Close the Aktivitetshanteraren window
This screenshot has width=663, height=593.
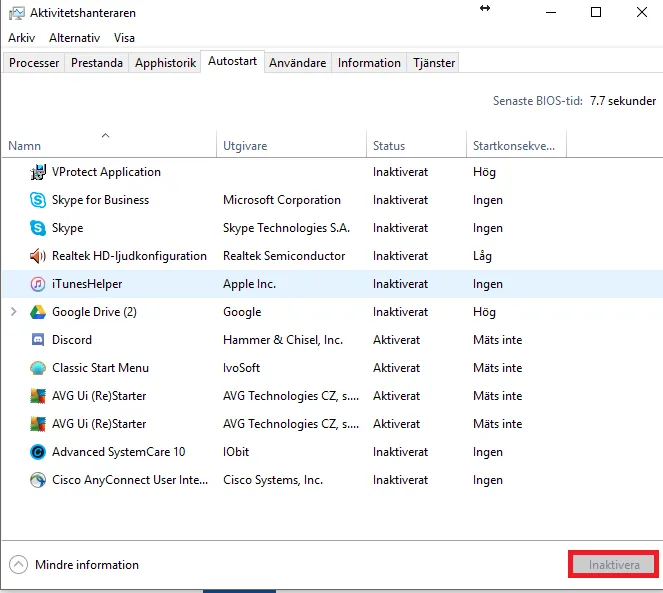(641, 12)
